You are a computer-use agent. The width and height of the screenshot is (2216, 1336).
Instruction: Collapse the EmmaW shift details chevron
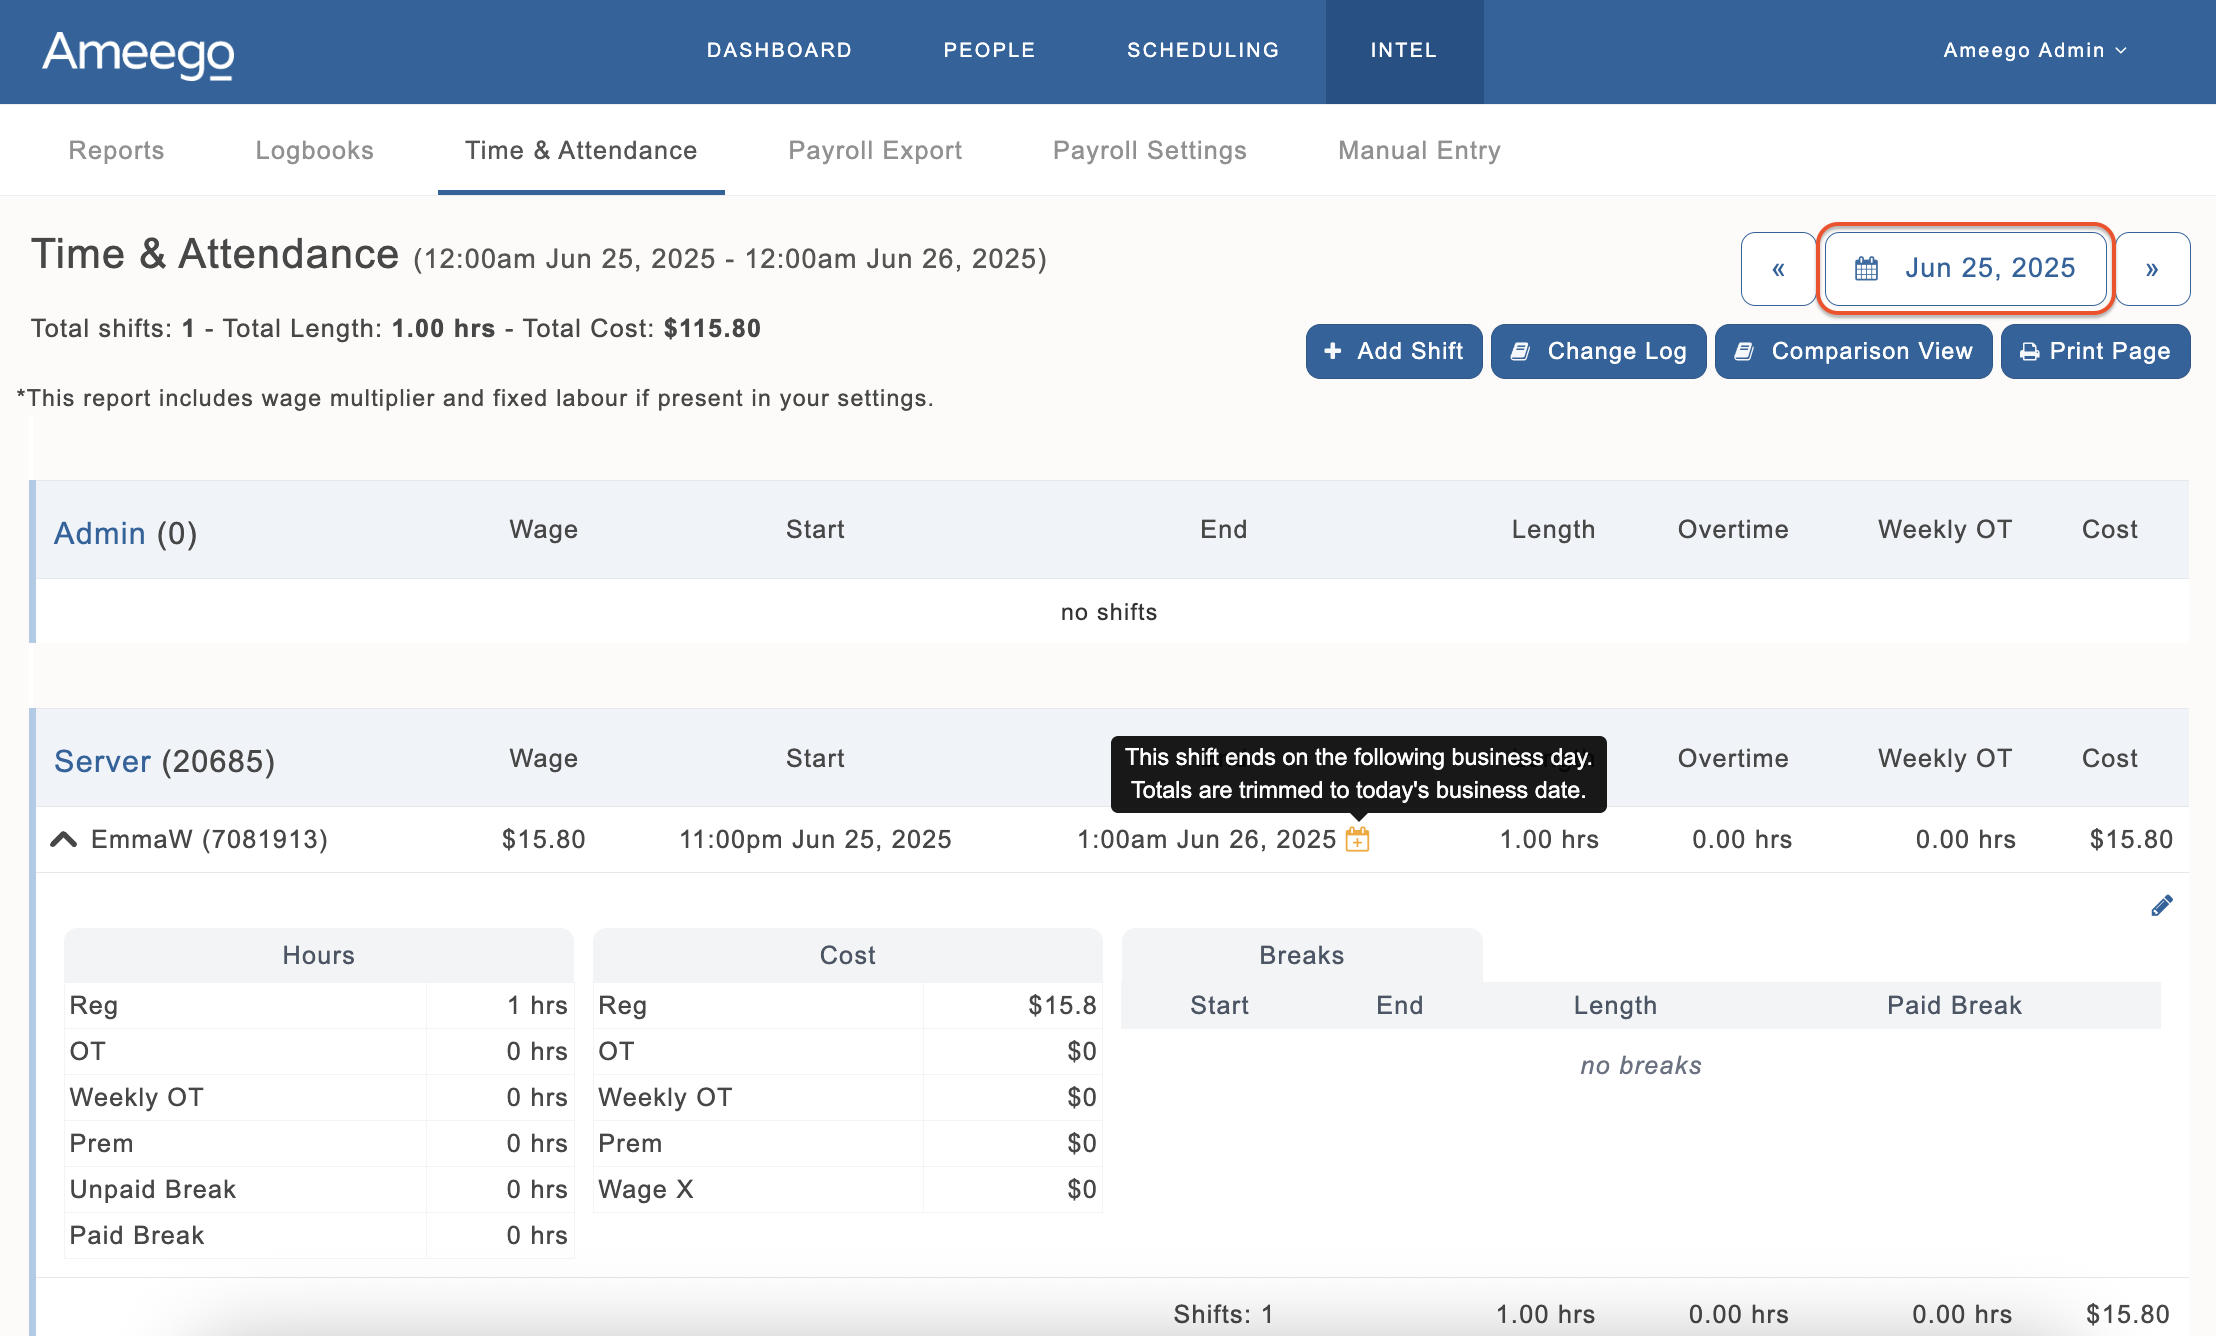(64, 839)
